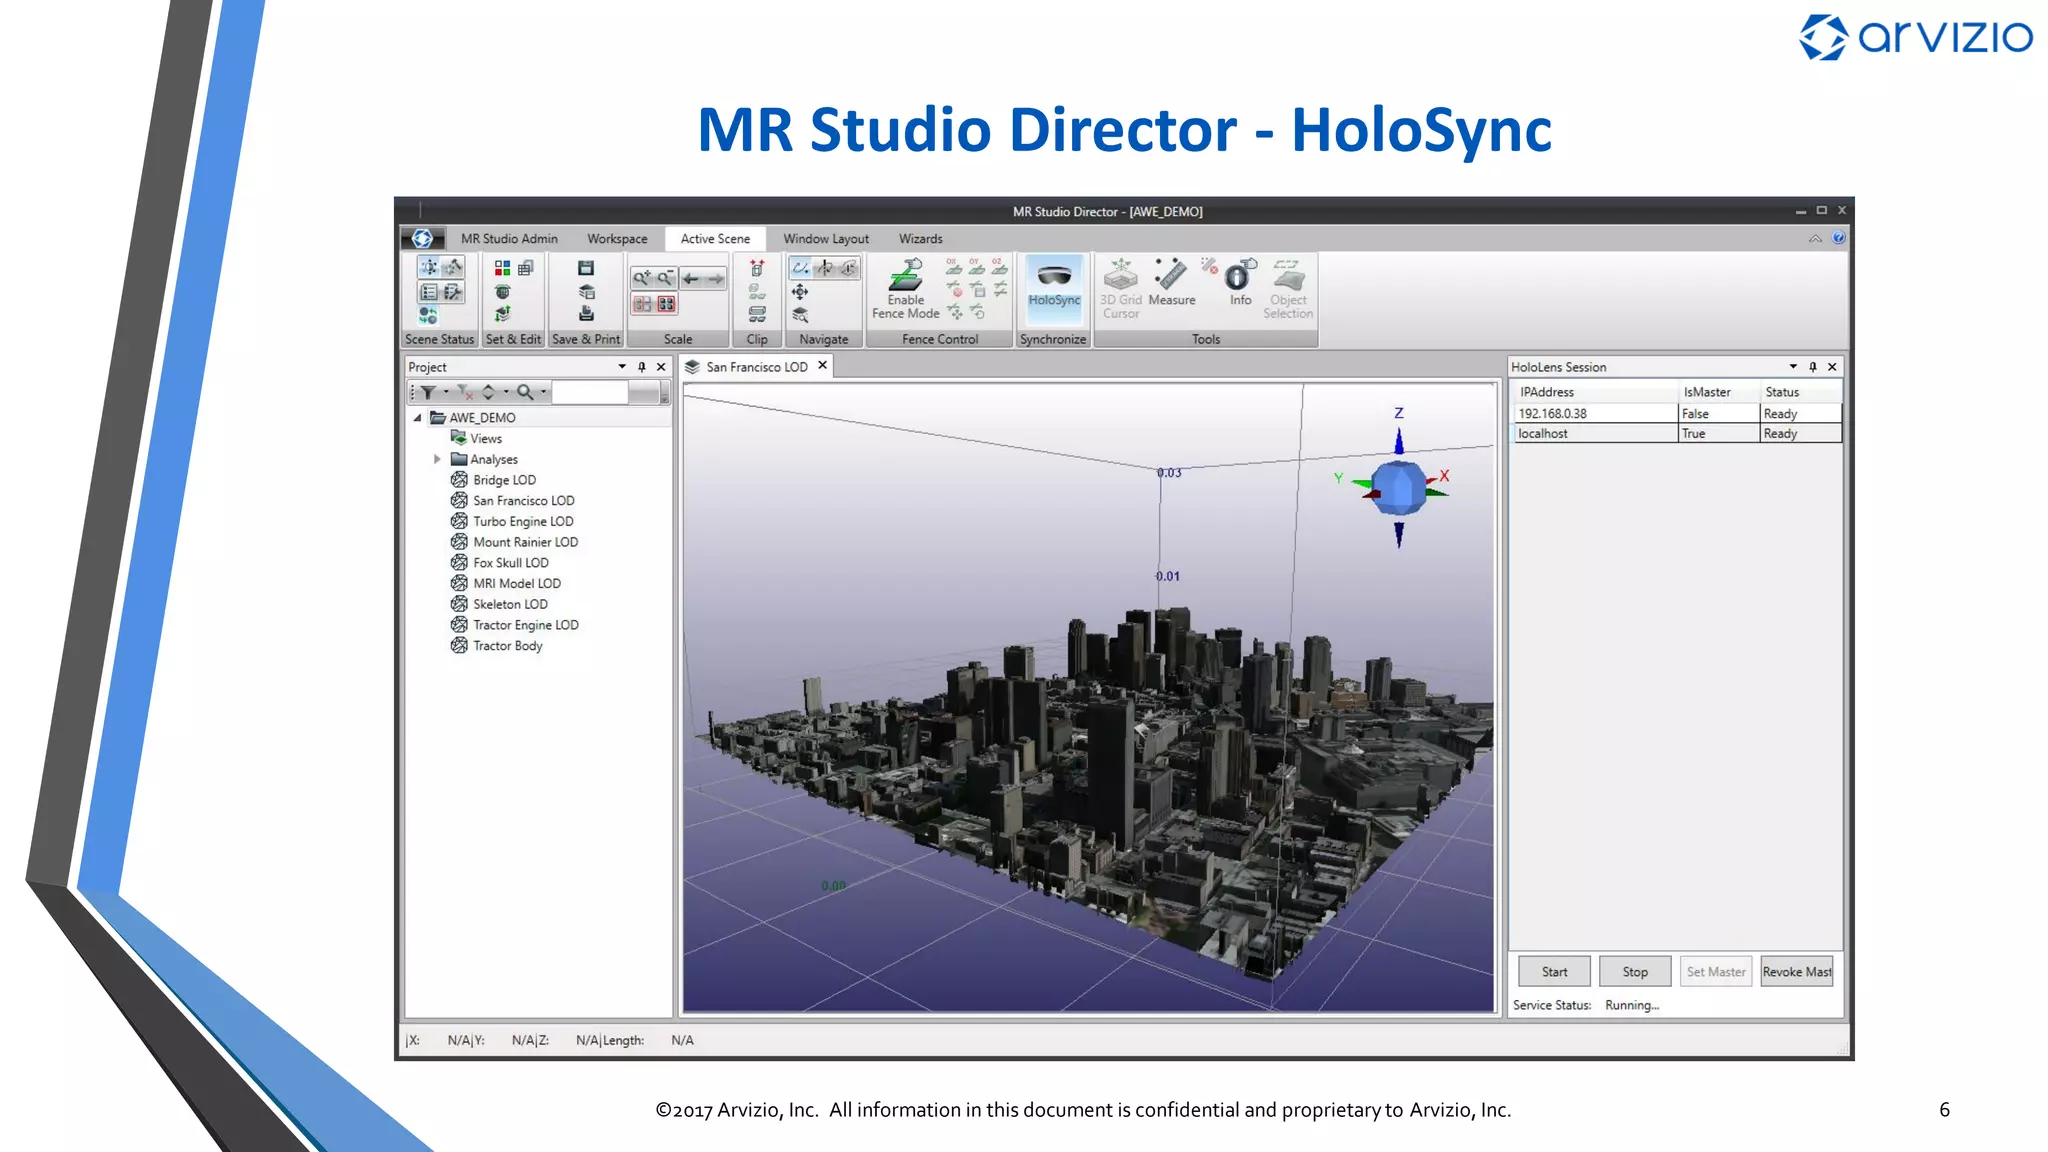The width and height of the screenshot is (2048, 1152).
Task: Click the 3D Grid Cursor tool
Action: [1120, 289]
